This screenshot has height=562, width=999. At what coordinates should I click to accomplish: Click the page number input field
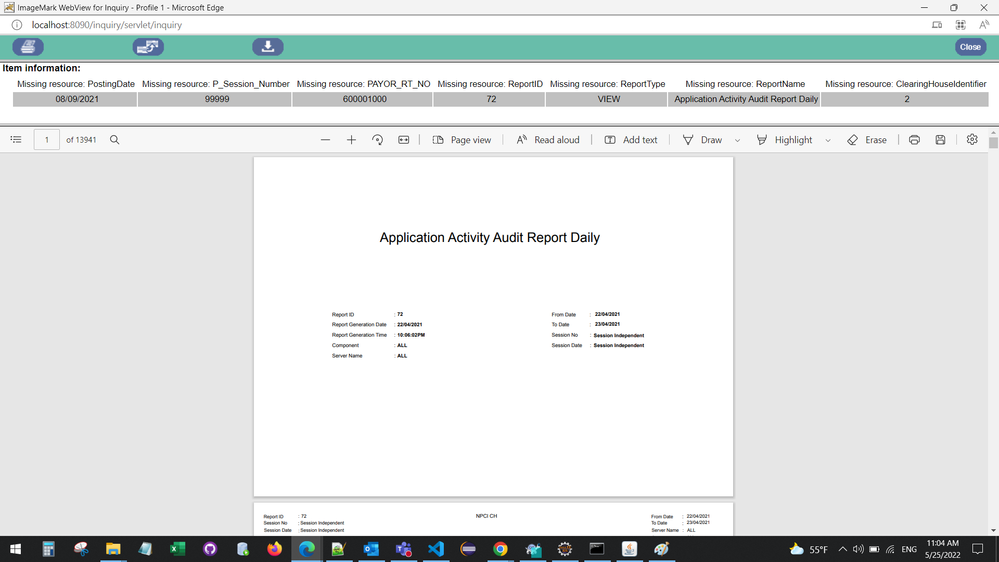pyautogui.click(x=47, y=140)
